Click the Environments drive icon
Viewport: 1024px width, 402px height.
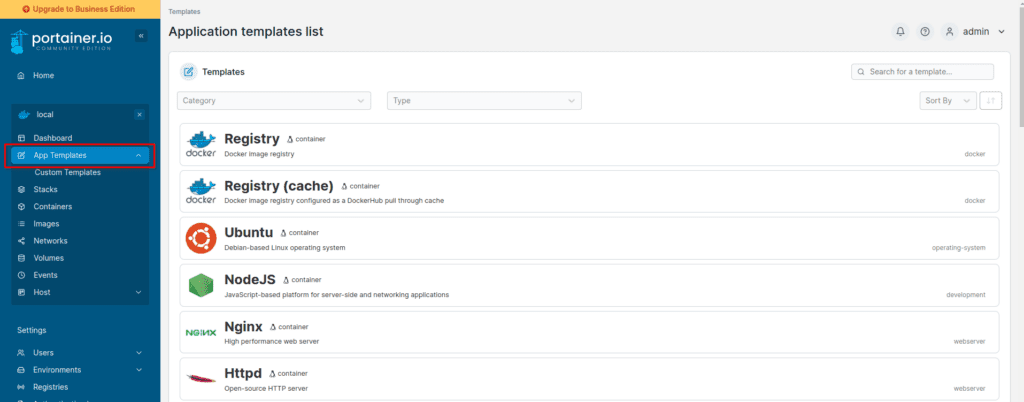coord(21,370)
